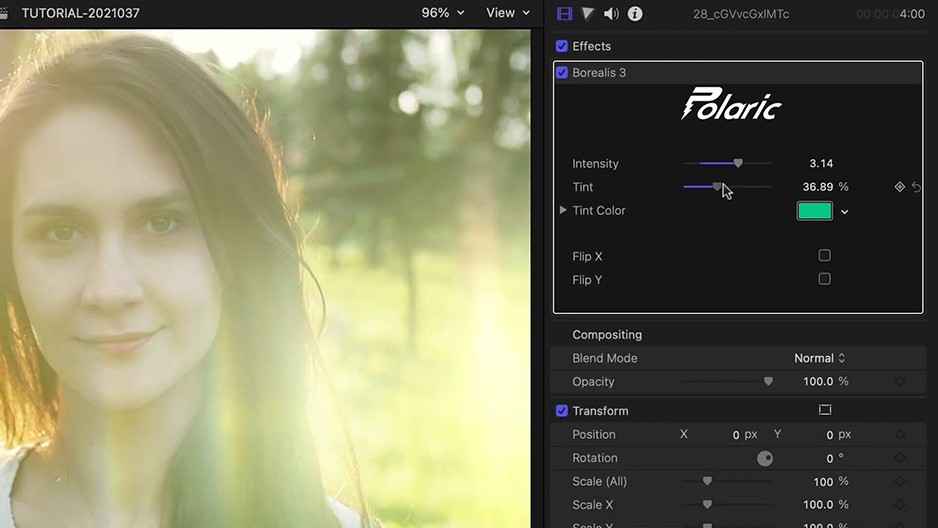Image resolution: width=938 pixels, height=528 pixels.
Task: Open the Info inspector icon
Action: pos(635,13)
